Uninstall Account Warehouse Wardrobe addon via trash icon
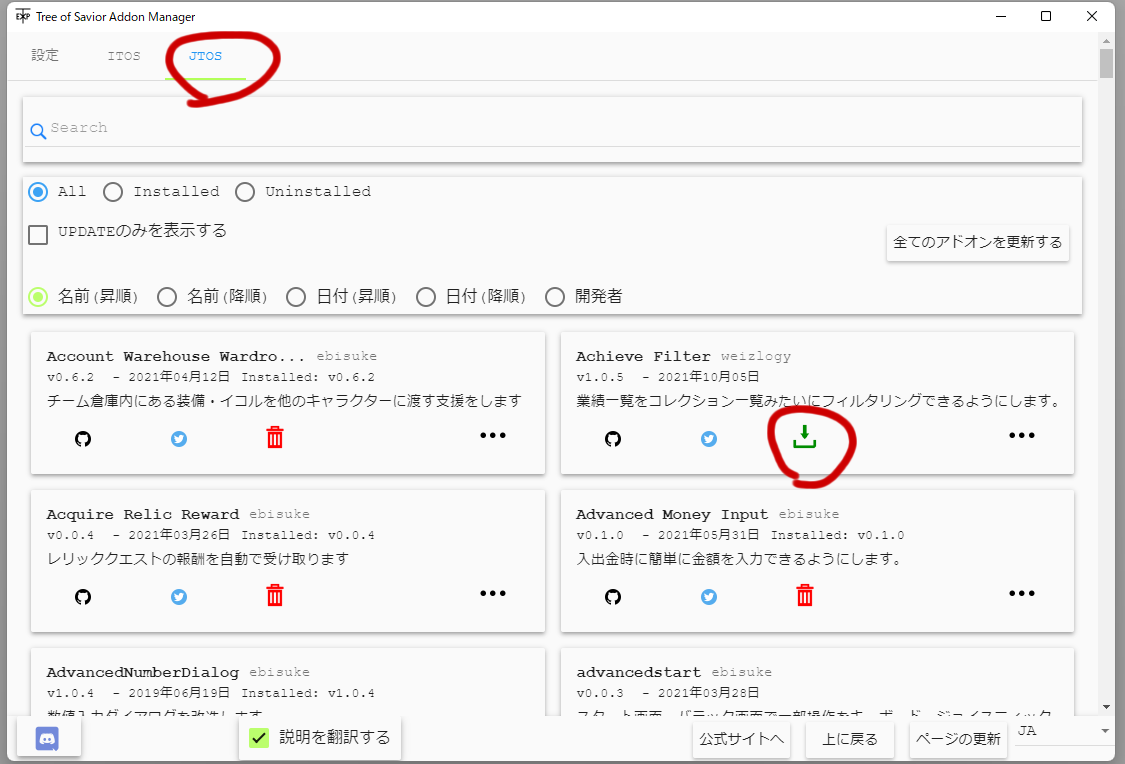 275,437
